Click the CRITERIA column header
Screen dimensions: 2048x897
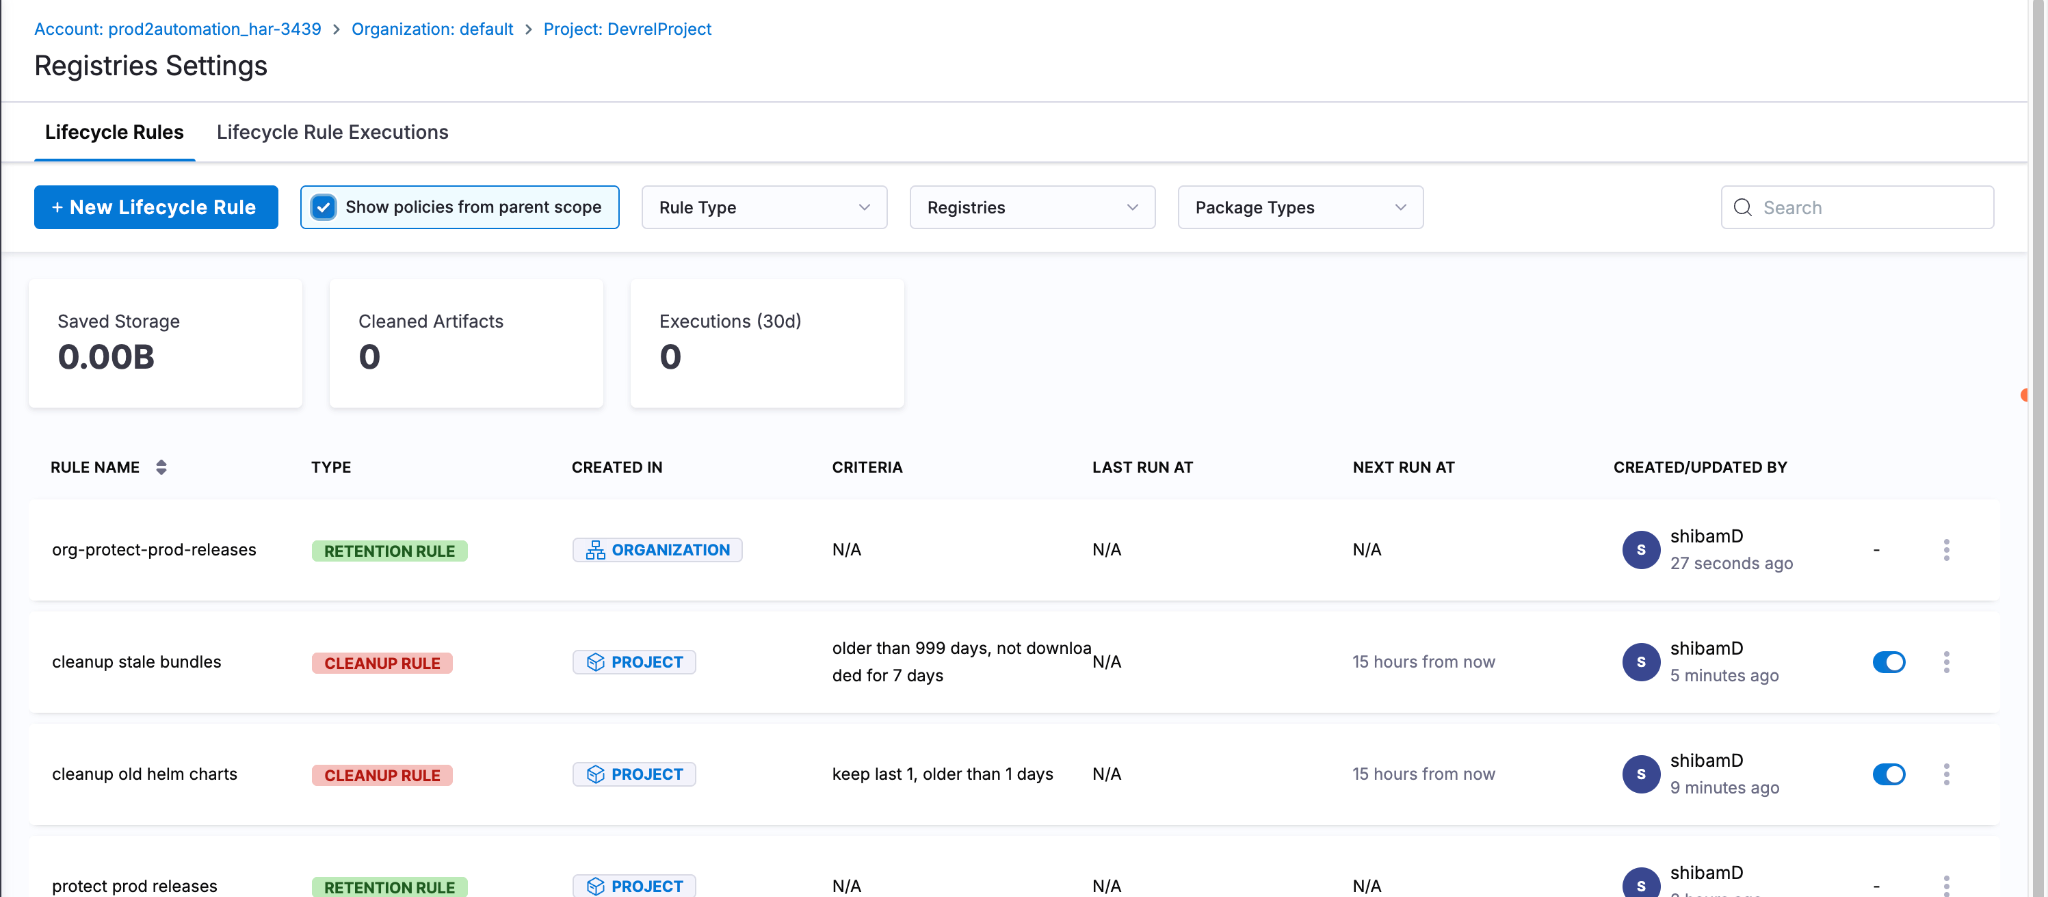[x=867, y=467]
